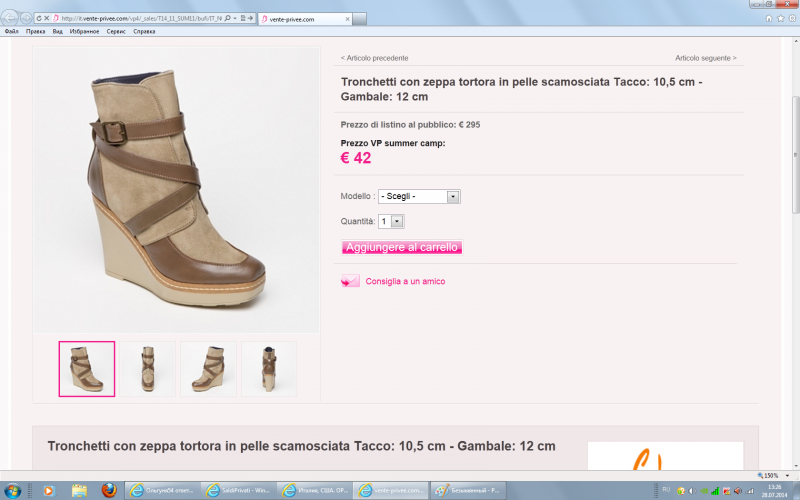The width and height of the screenshot is (800, 500).
Task: Refresh the page with reload icon
Action: coord(39,18)
